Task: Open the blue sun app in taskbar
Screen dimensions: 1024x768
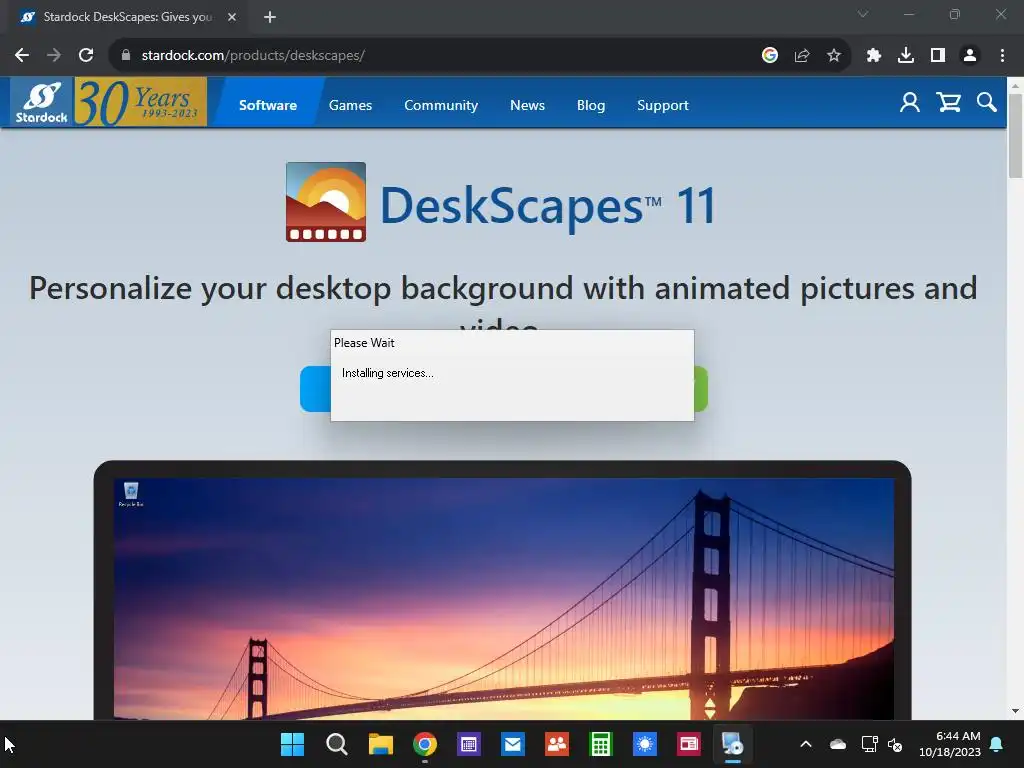Action: pos(645,744)
